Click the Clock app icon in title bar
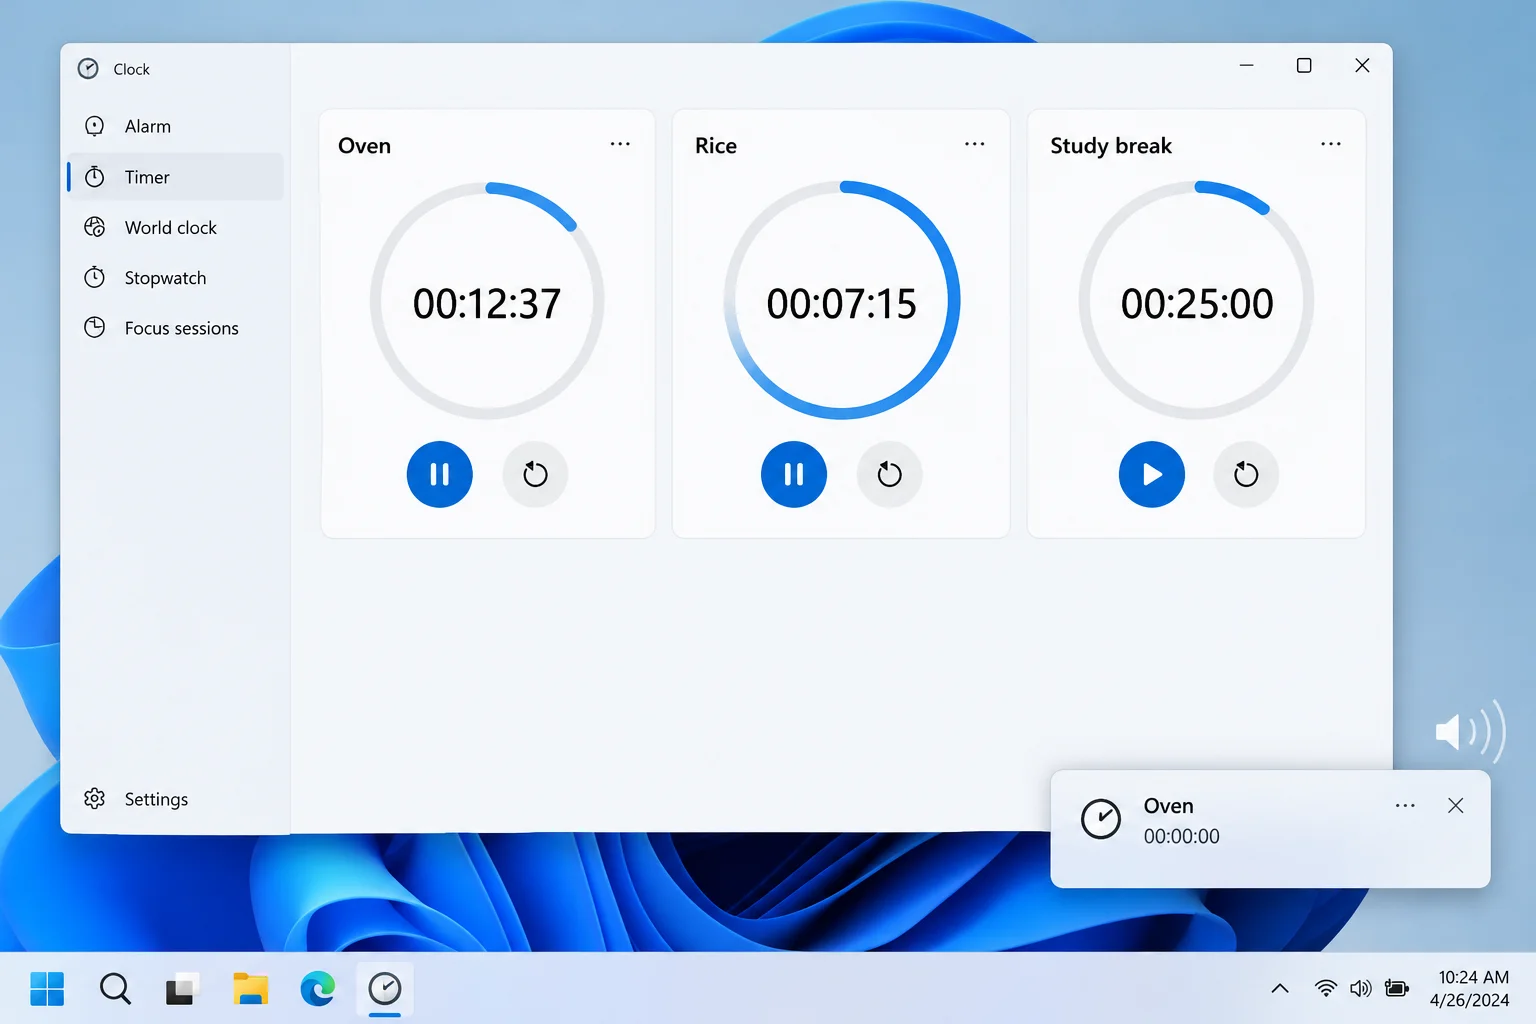The image size is (1536, 1024). point(88,68)
